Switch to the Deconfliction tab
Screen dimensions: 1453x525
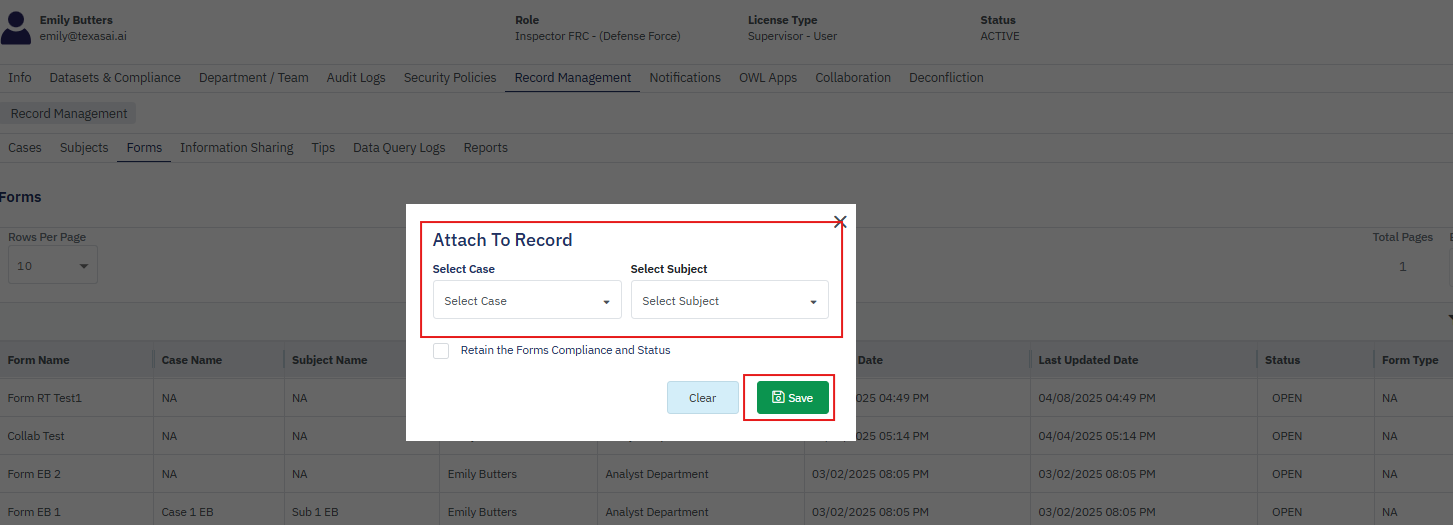946,78
